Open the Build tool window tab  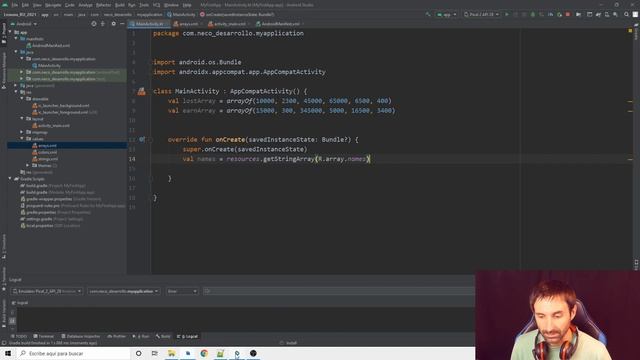click(x=163, y=336)
